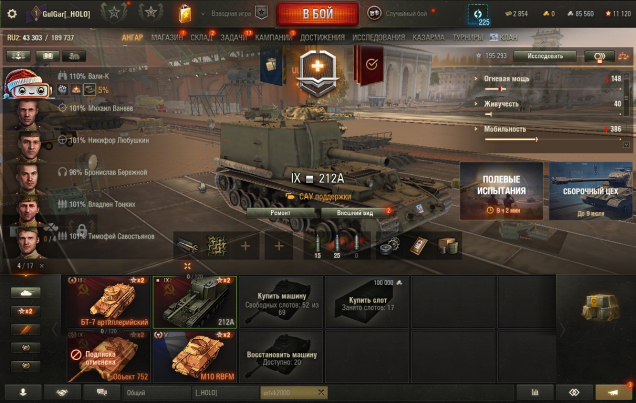Click the Ремонт button

[x=281, y=213]
